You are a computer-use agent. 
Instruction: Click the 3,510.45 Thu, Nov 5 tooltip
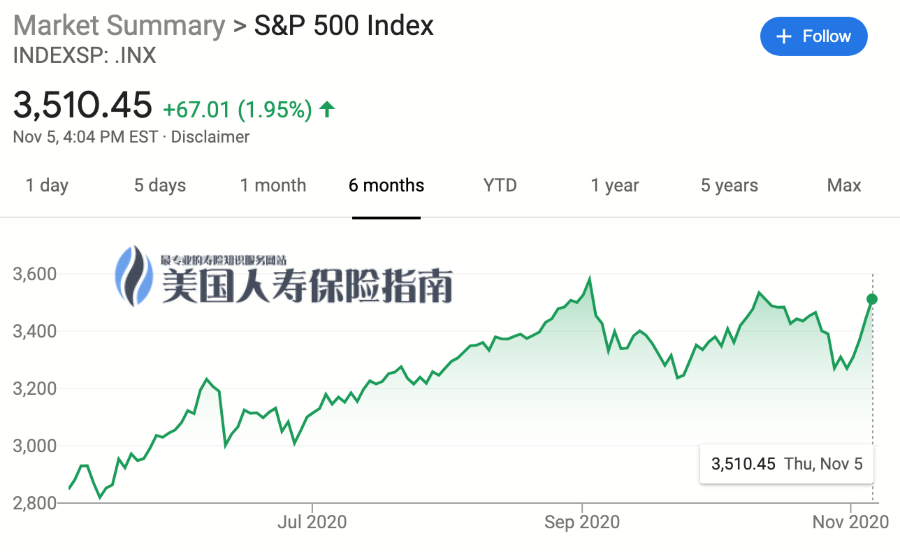(x=786, y=464)
